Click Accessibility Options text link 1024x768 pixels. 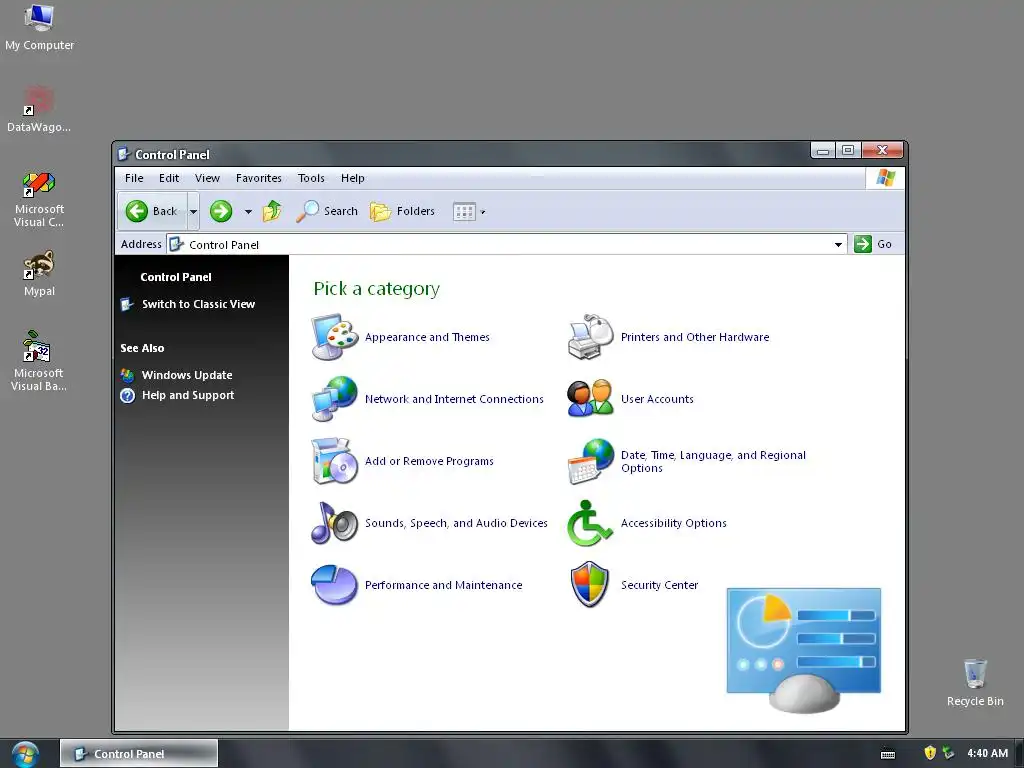[673, 524]
